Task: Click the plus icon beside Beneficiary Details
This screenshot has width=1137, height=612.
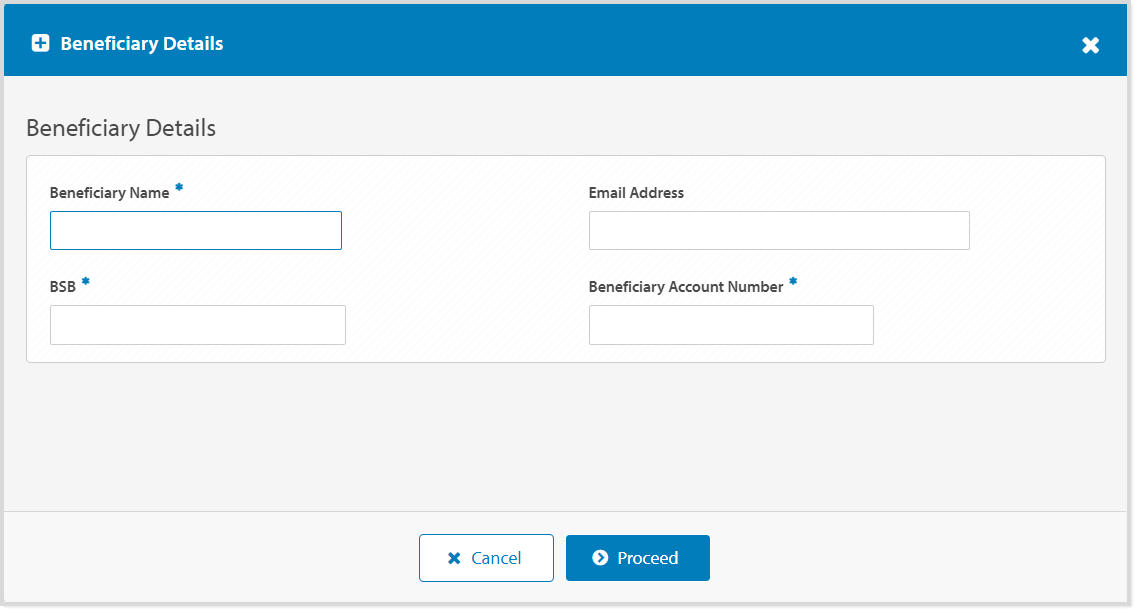Action: click(x=40, y=43)
